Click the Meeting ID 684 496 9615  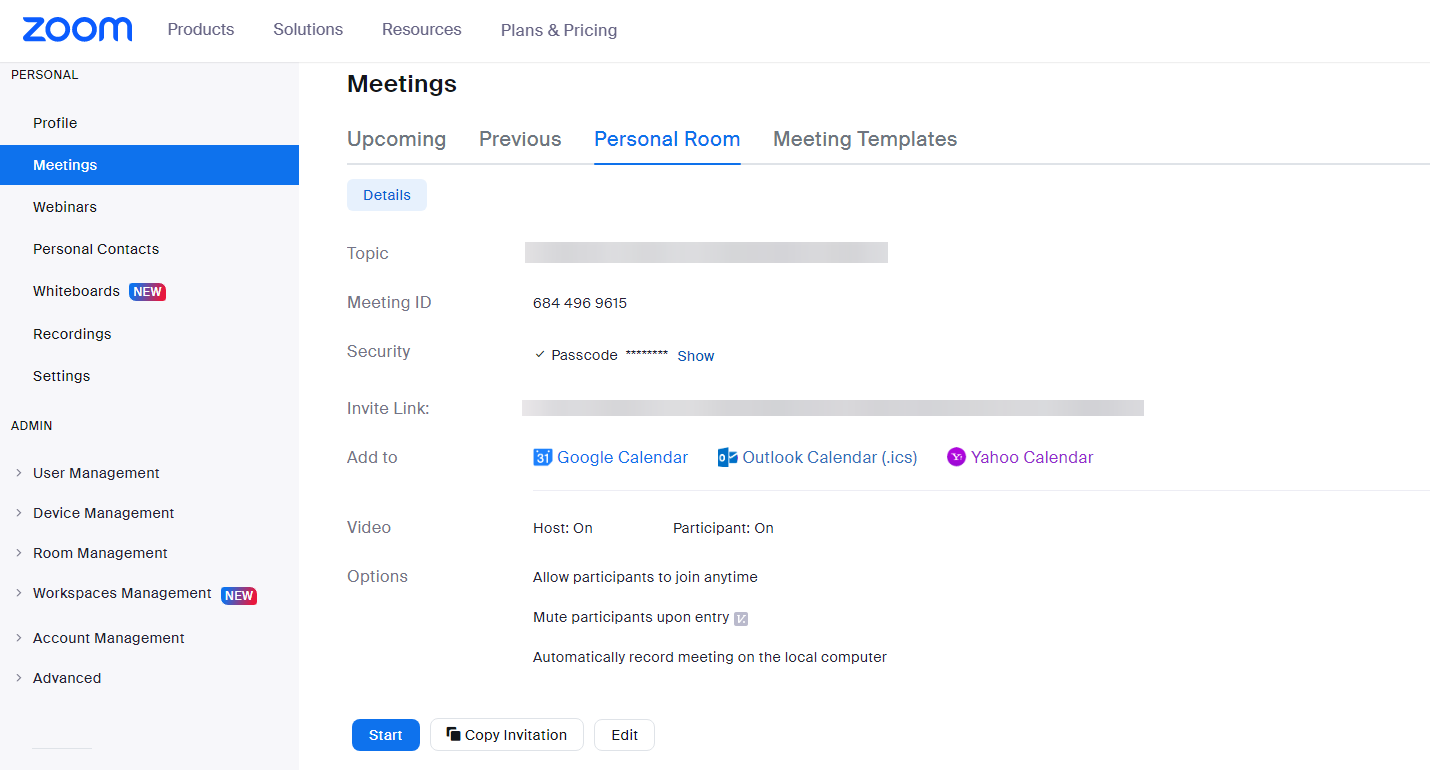[x=580, y=303]
